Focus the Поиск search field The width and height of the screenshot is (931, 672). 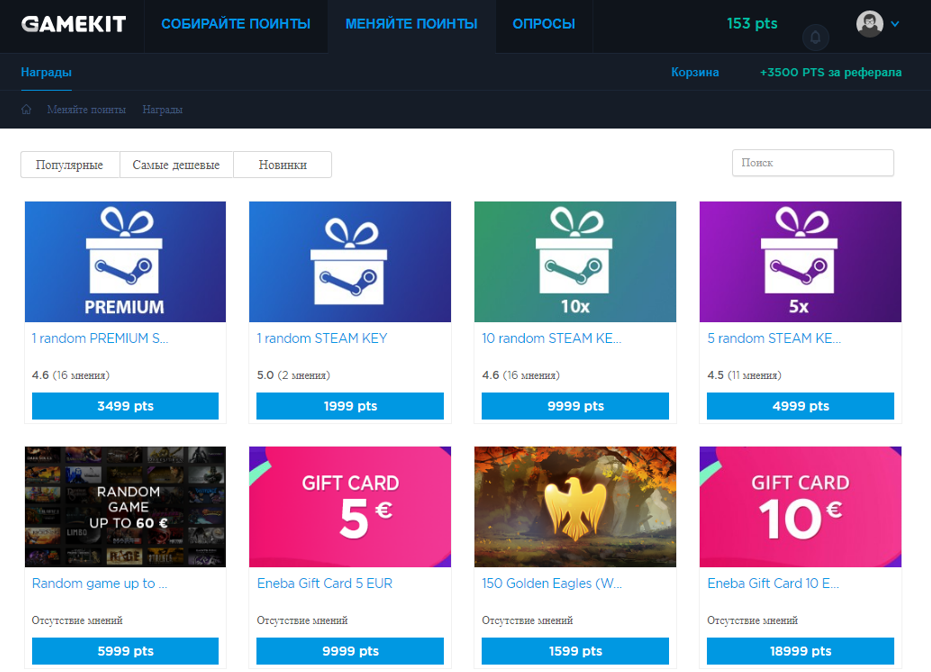click(813, 163)
